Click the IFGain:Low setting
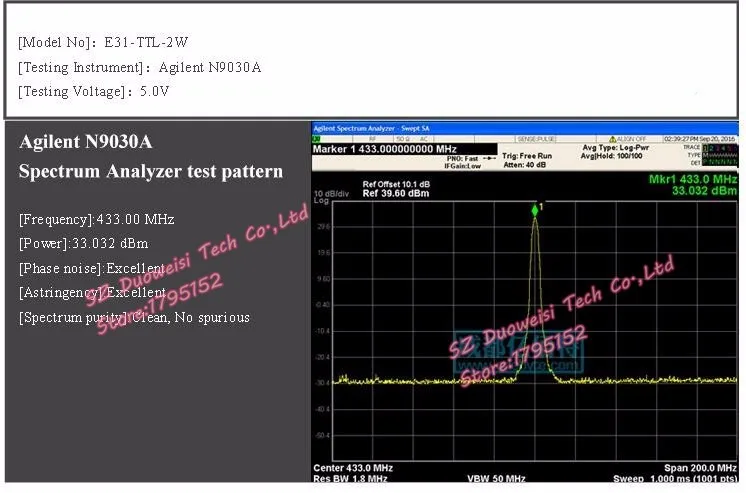The image size is (746, 493). pyautogui.click(x=462, y=166)
